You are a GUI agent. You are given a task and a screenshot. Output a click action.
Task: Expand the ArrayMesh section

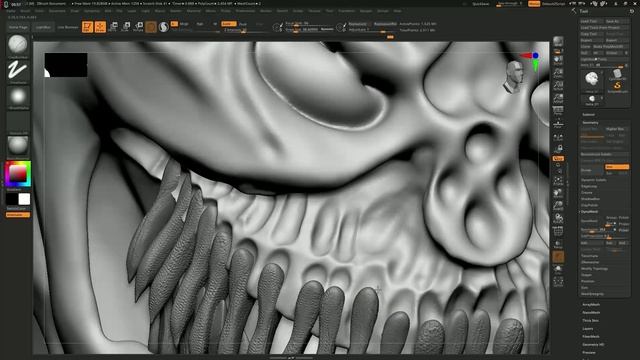point(591,304)
